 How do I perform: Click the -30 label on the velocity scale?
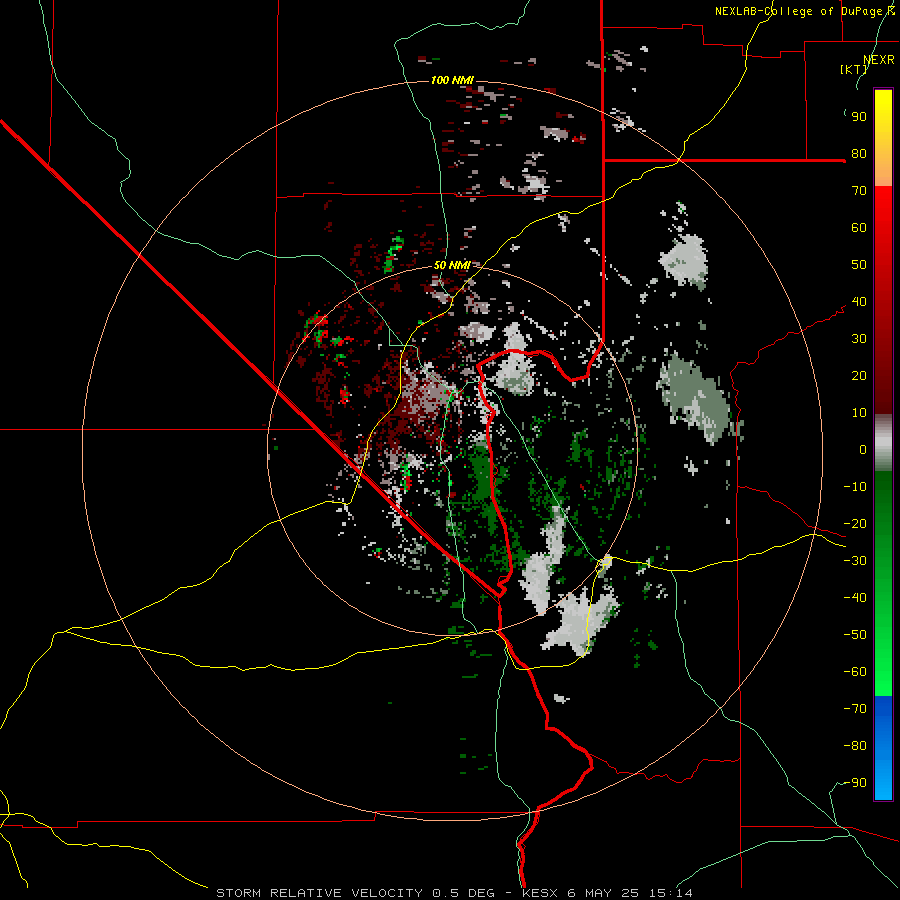click(x=855, y=561)
